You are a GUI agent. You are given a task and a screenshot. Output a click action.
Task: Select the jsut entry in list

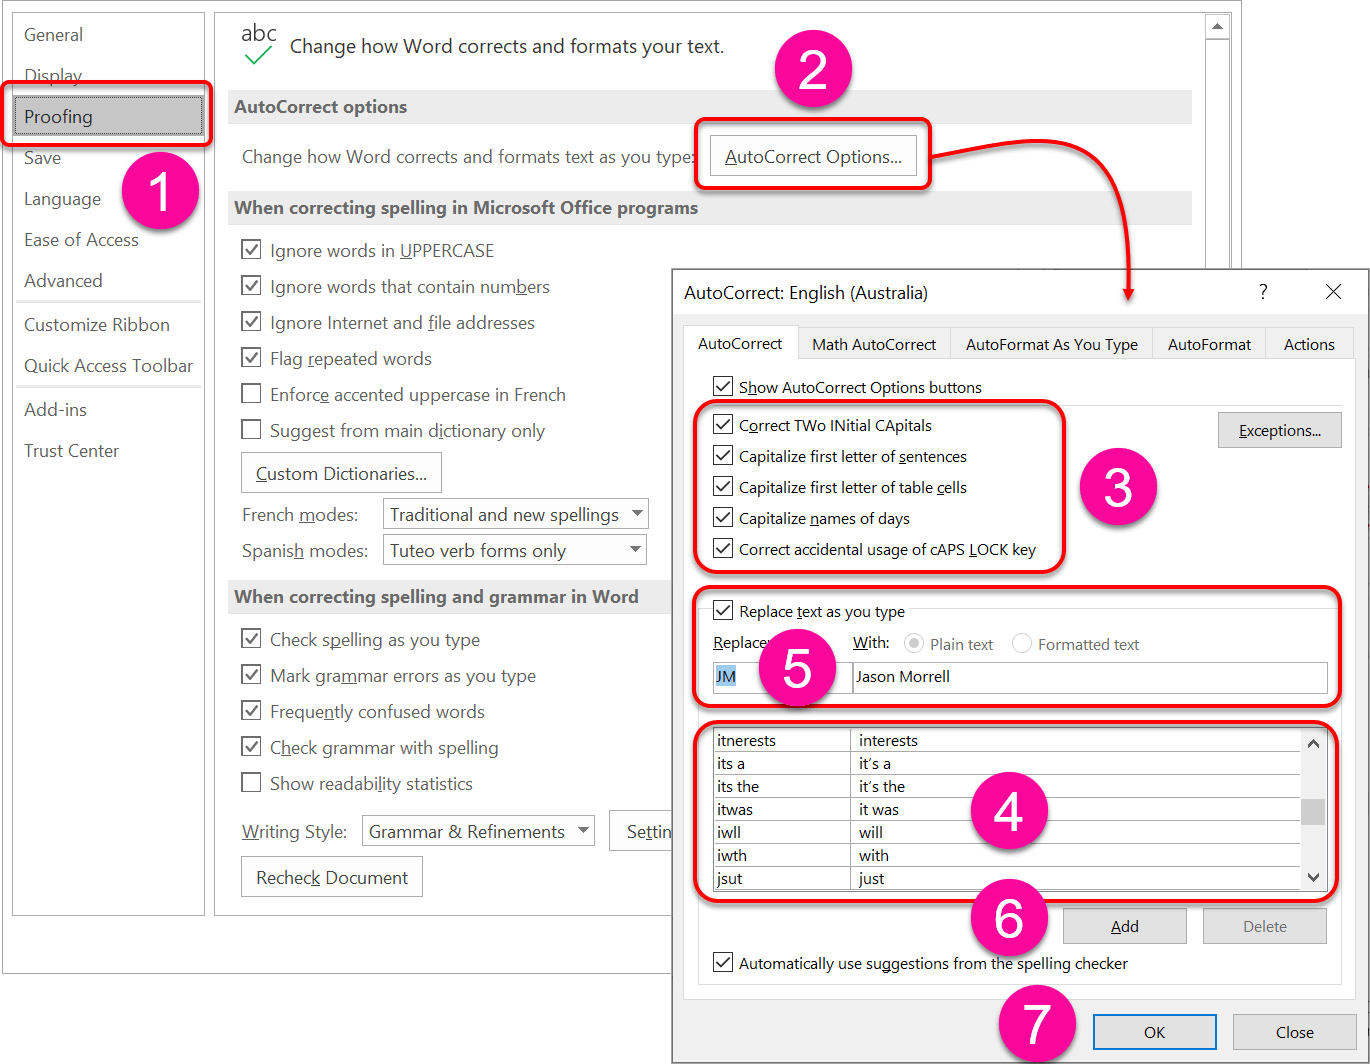click(x=1007, y=879)
